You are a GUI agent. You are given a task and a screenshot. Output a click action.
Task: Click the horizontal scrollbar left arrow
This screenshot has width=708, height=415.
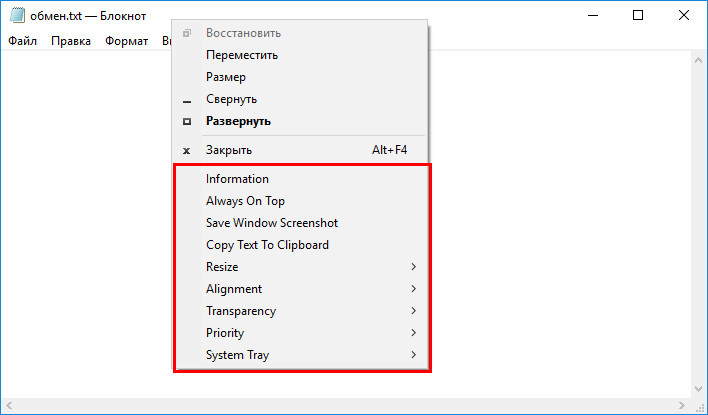coord(9,406)
